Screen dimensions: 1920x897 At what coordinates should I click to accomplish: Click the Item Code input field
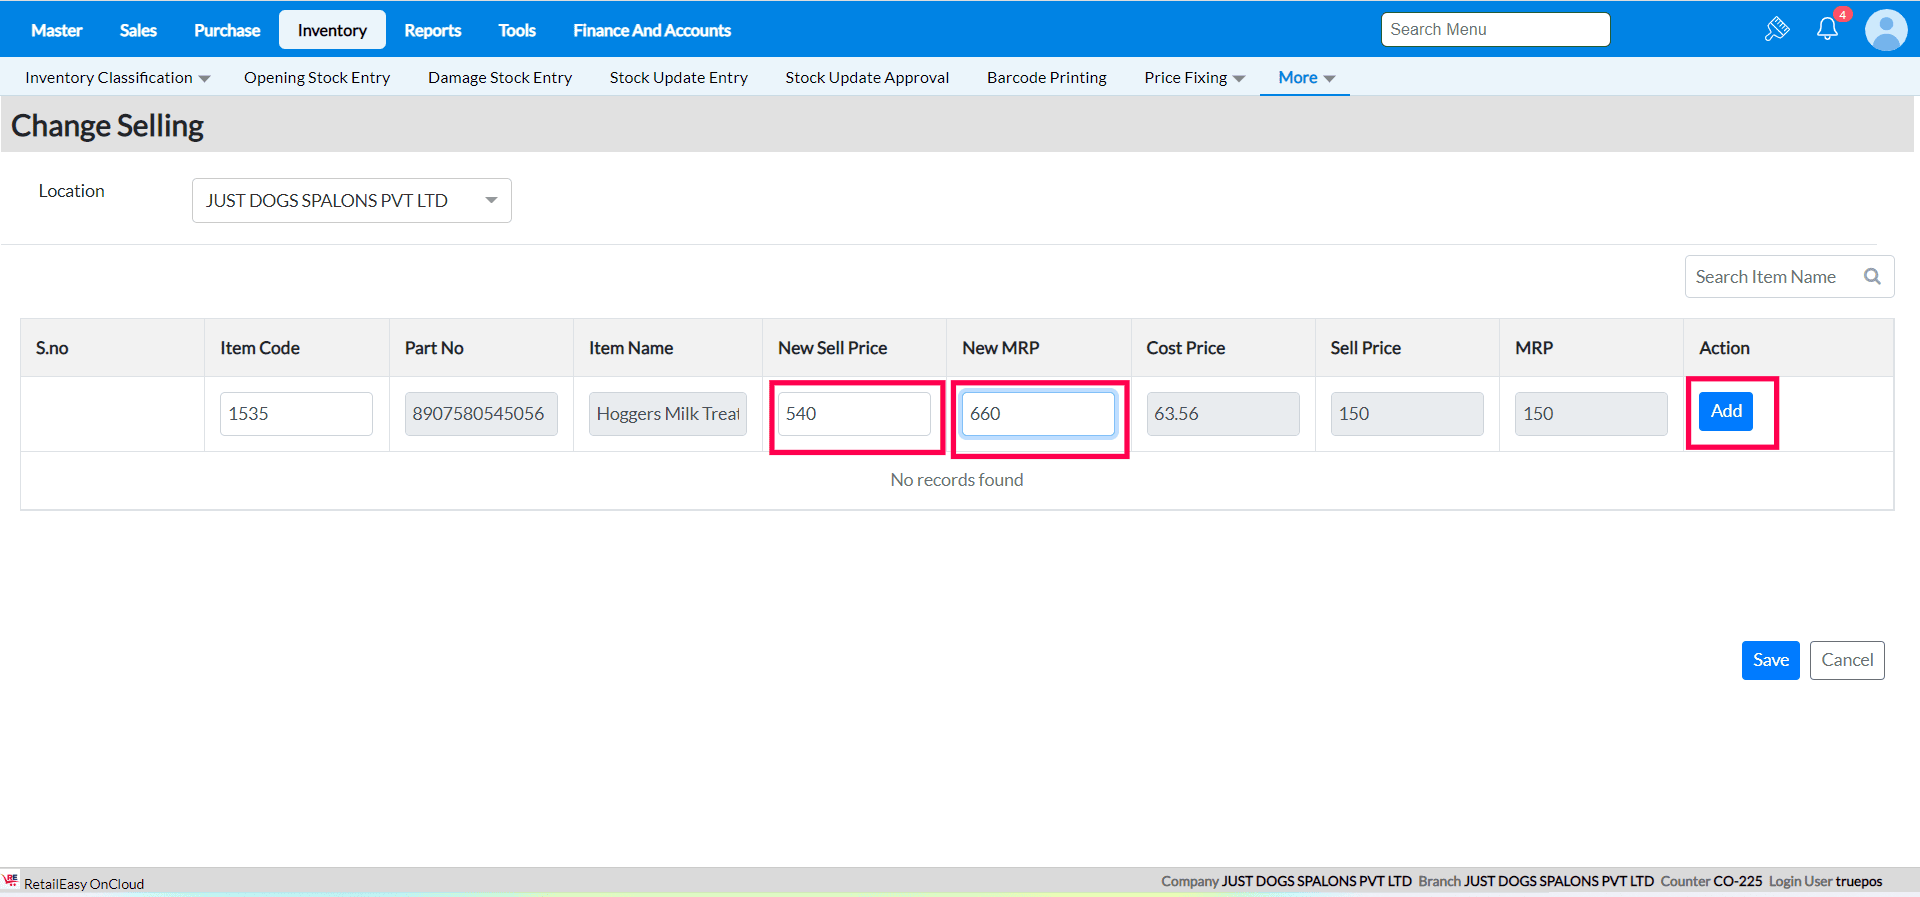296,414
